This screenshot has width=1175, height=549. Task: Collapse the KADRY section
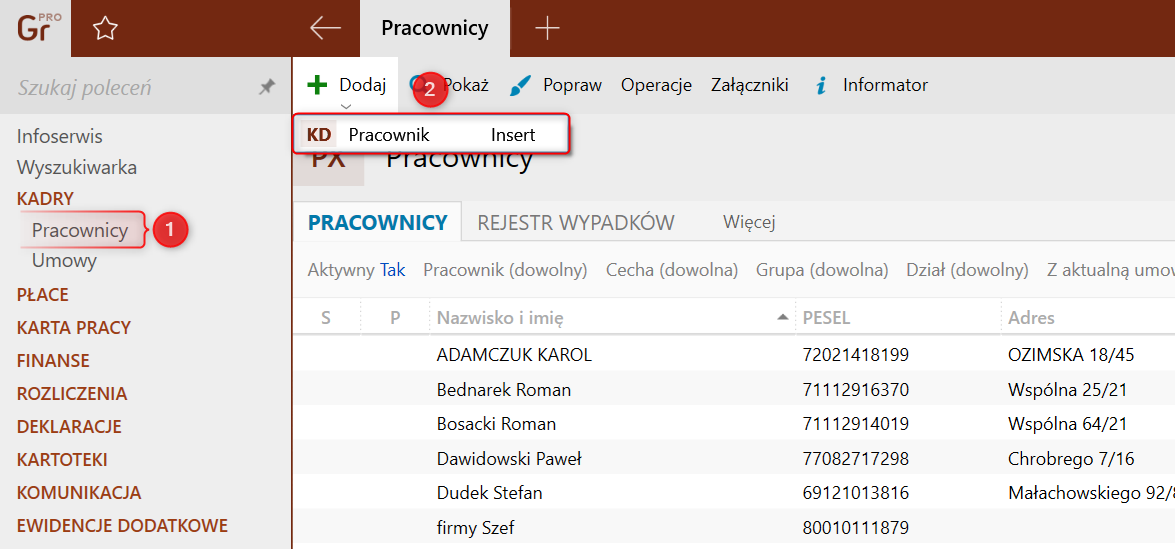(x=45, y=198)
